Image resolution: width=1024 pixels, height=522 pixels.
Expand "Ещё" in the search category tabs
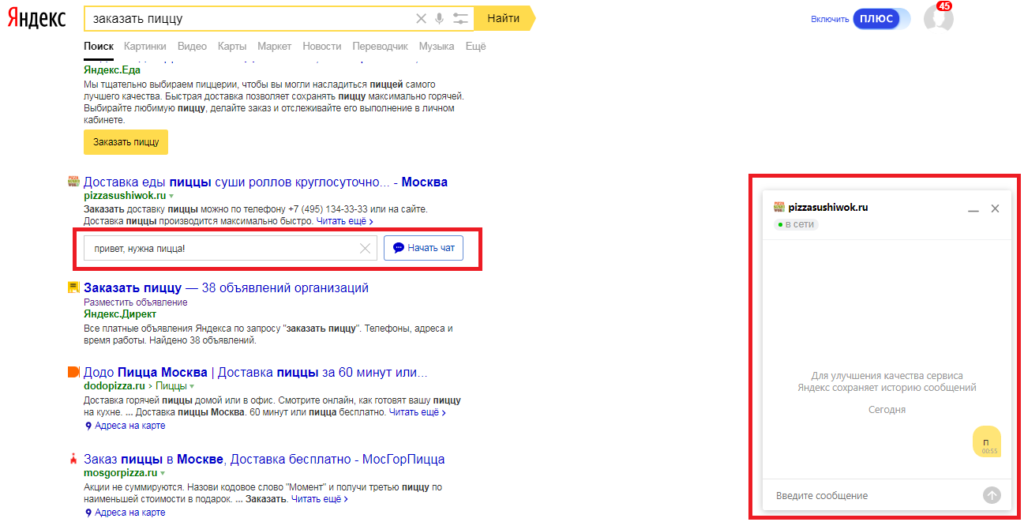click(x=475, y=46)
